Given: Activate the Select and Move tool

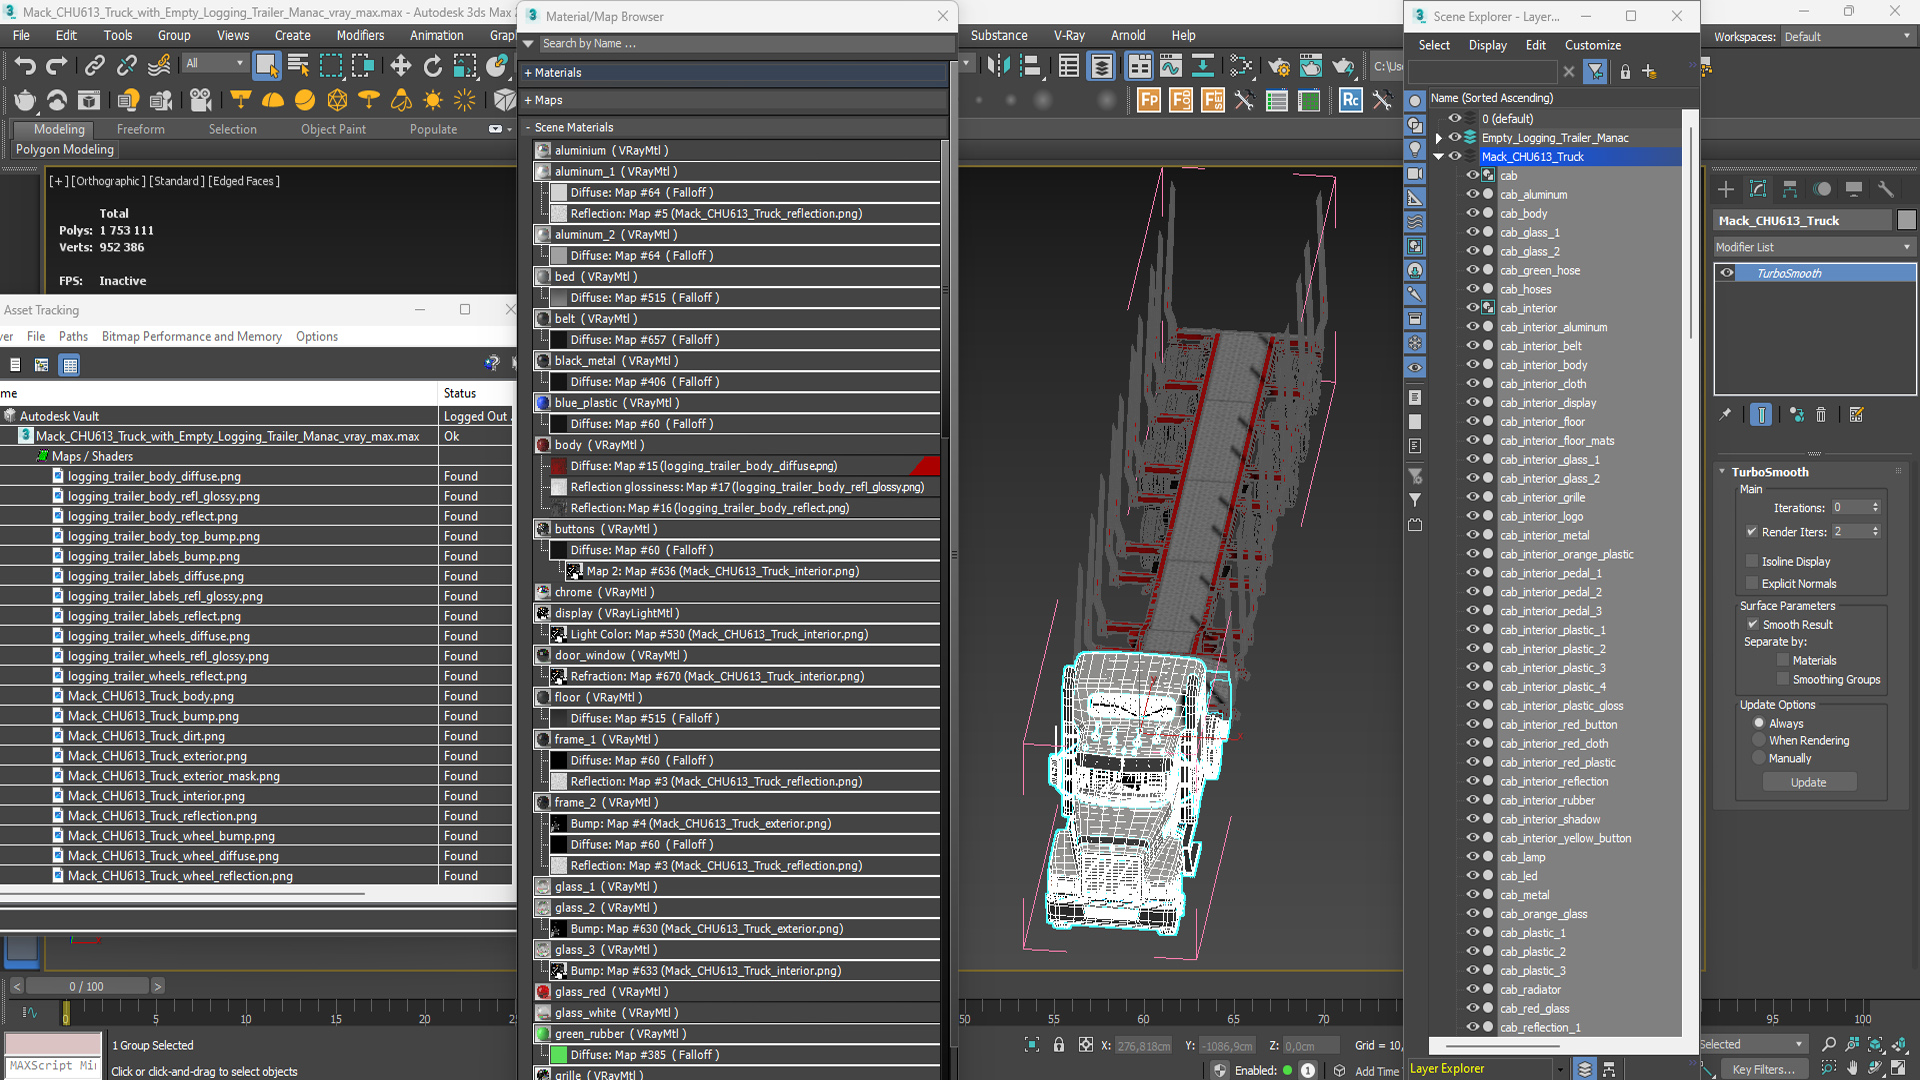Looking at the screenshot, I should [x=400, y=66].
